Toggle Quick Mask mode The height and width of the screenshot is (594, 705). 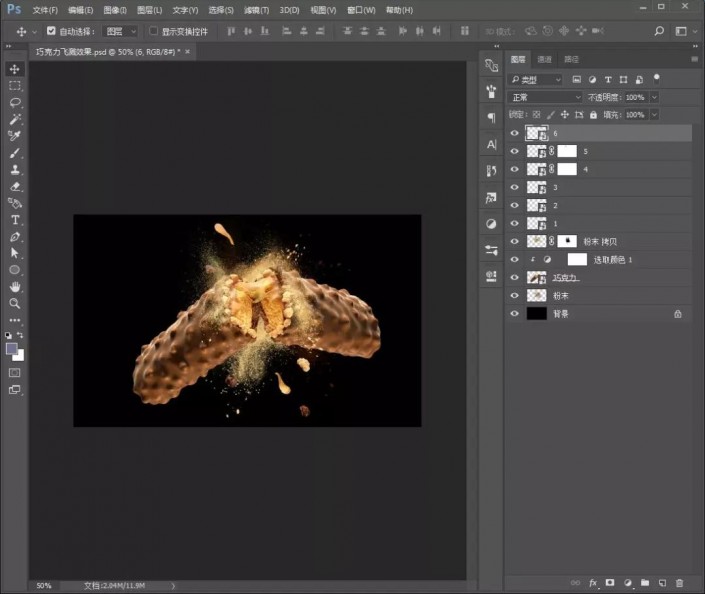click(x=14, y=372)
